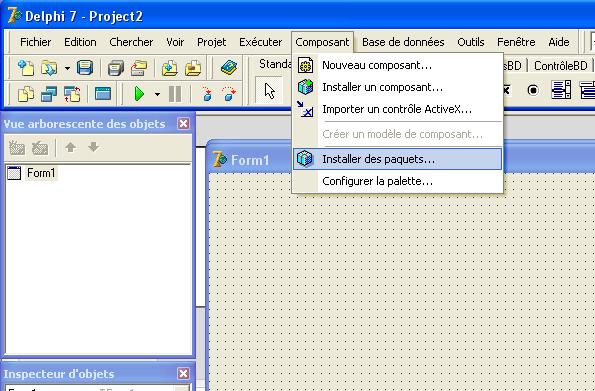Select the RadioButton component in palette
The image size is (595, 391).
pos(533,90)
